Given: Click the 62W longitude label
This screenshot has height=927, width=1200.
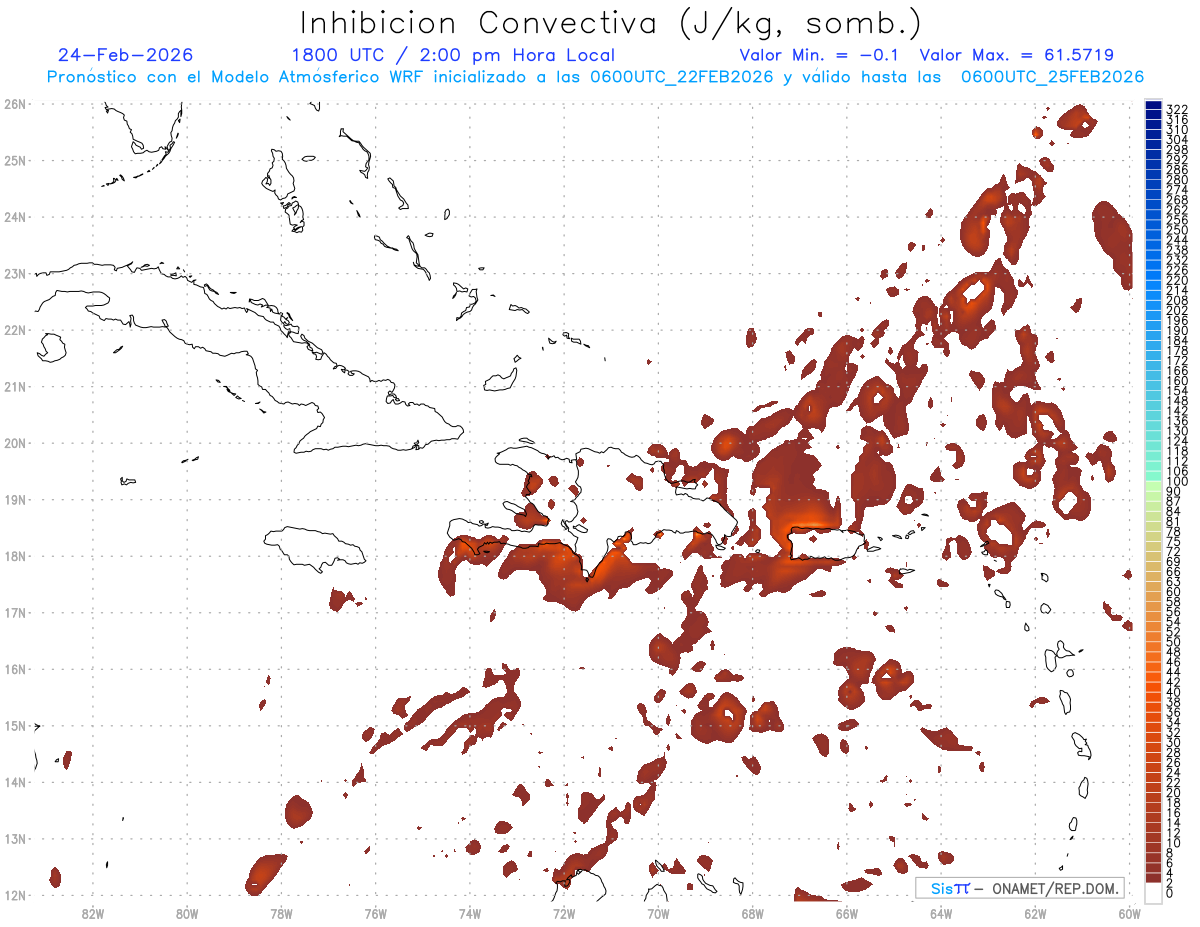Looking at the screenshot, I should (x=1035, y=912).
